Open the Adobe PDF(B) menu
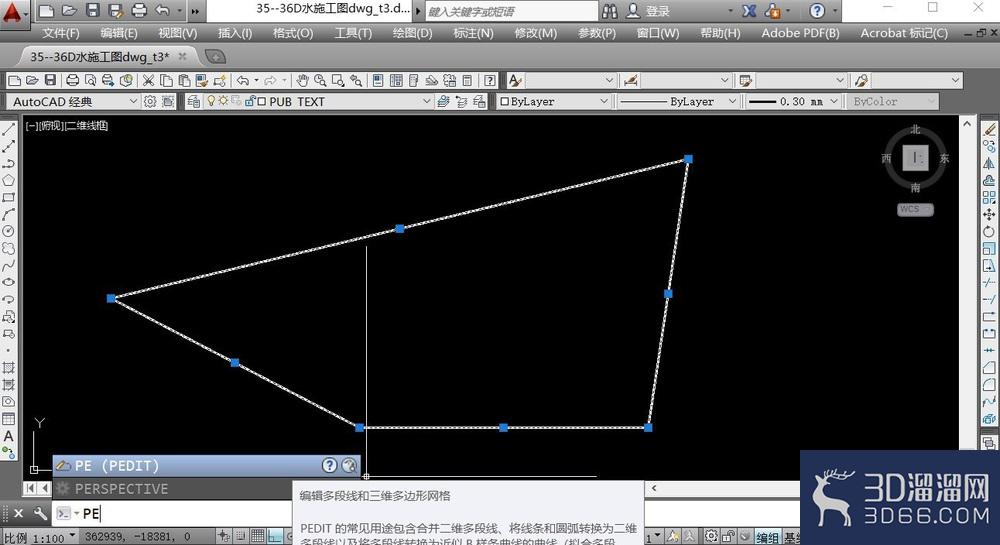This screenshot has width=1000, height=545. (800, 33)
